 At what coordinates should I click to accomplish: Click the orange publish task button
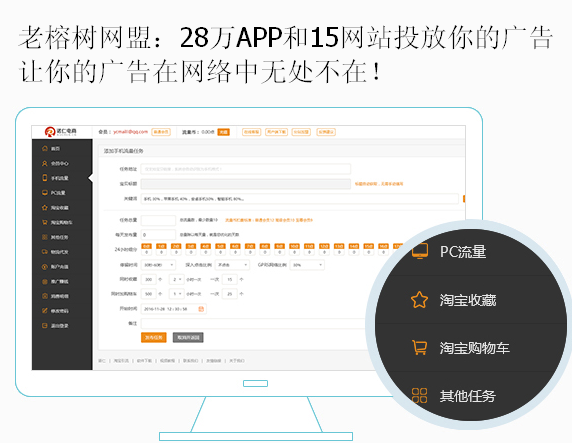[154, 338]
